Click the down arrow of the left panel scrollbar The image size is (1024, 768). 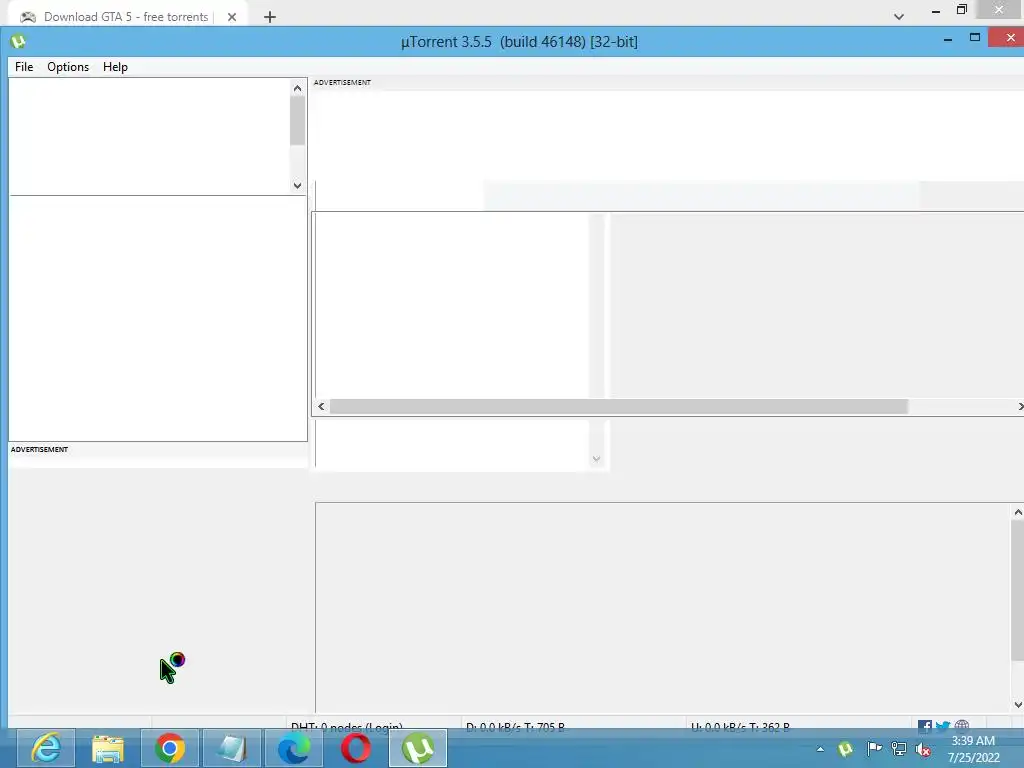click(298, 185)
